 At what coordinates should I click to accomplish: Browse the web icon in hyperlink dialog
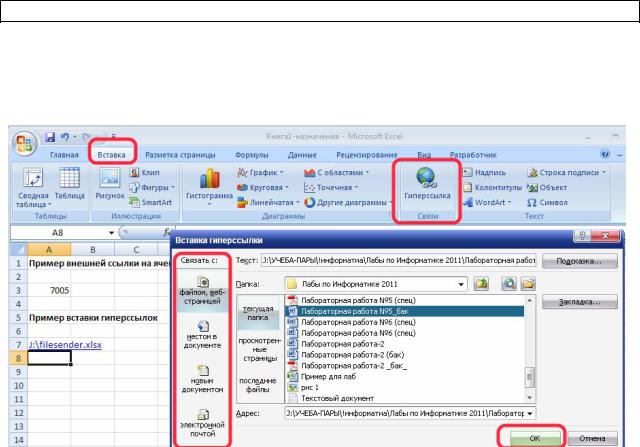point(509,284)
